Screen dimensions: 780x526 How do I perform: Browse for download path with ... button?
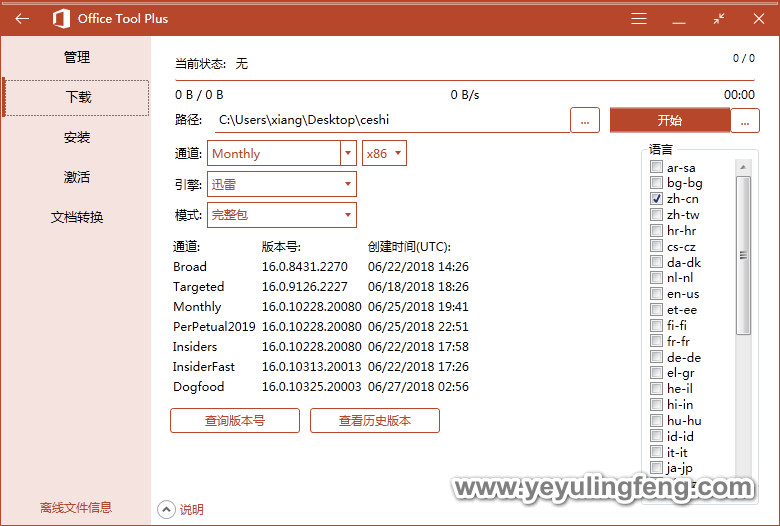(x=585, y=120)
